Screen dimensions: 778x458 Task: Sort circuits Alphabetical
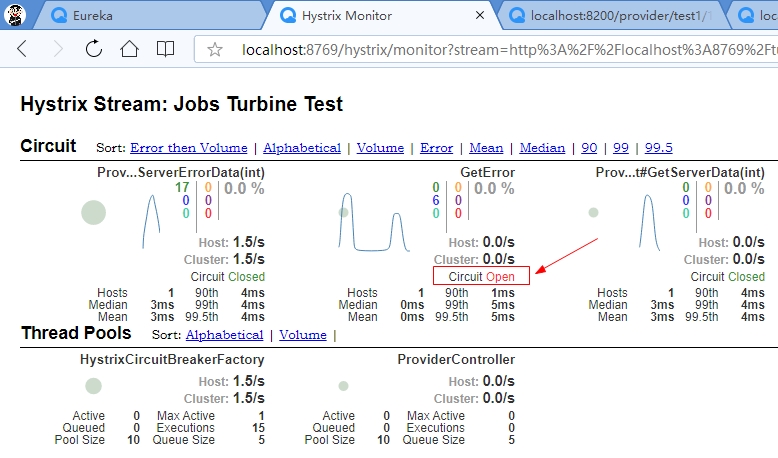coord(302,148)
